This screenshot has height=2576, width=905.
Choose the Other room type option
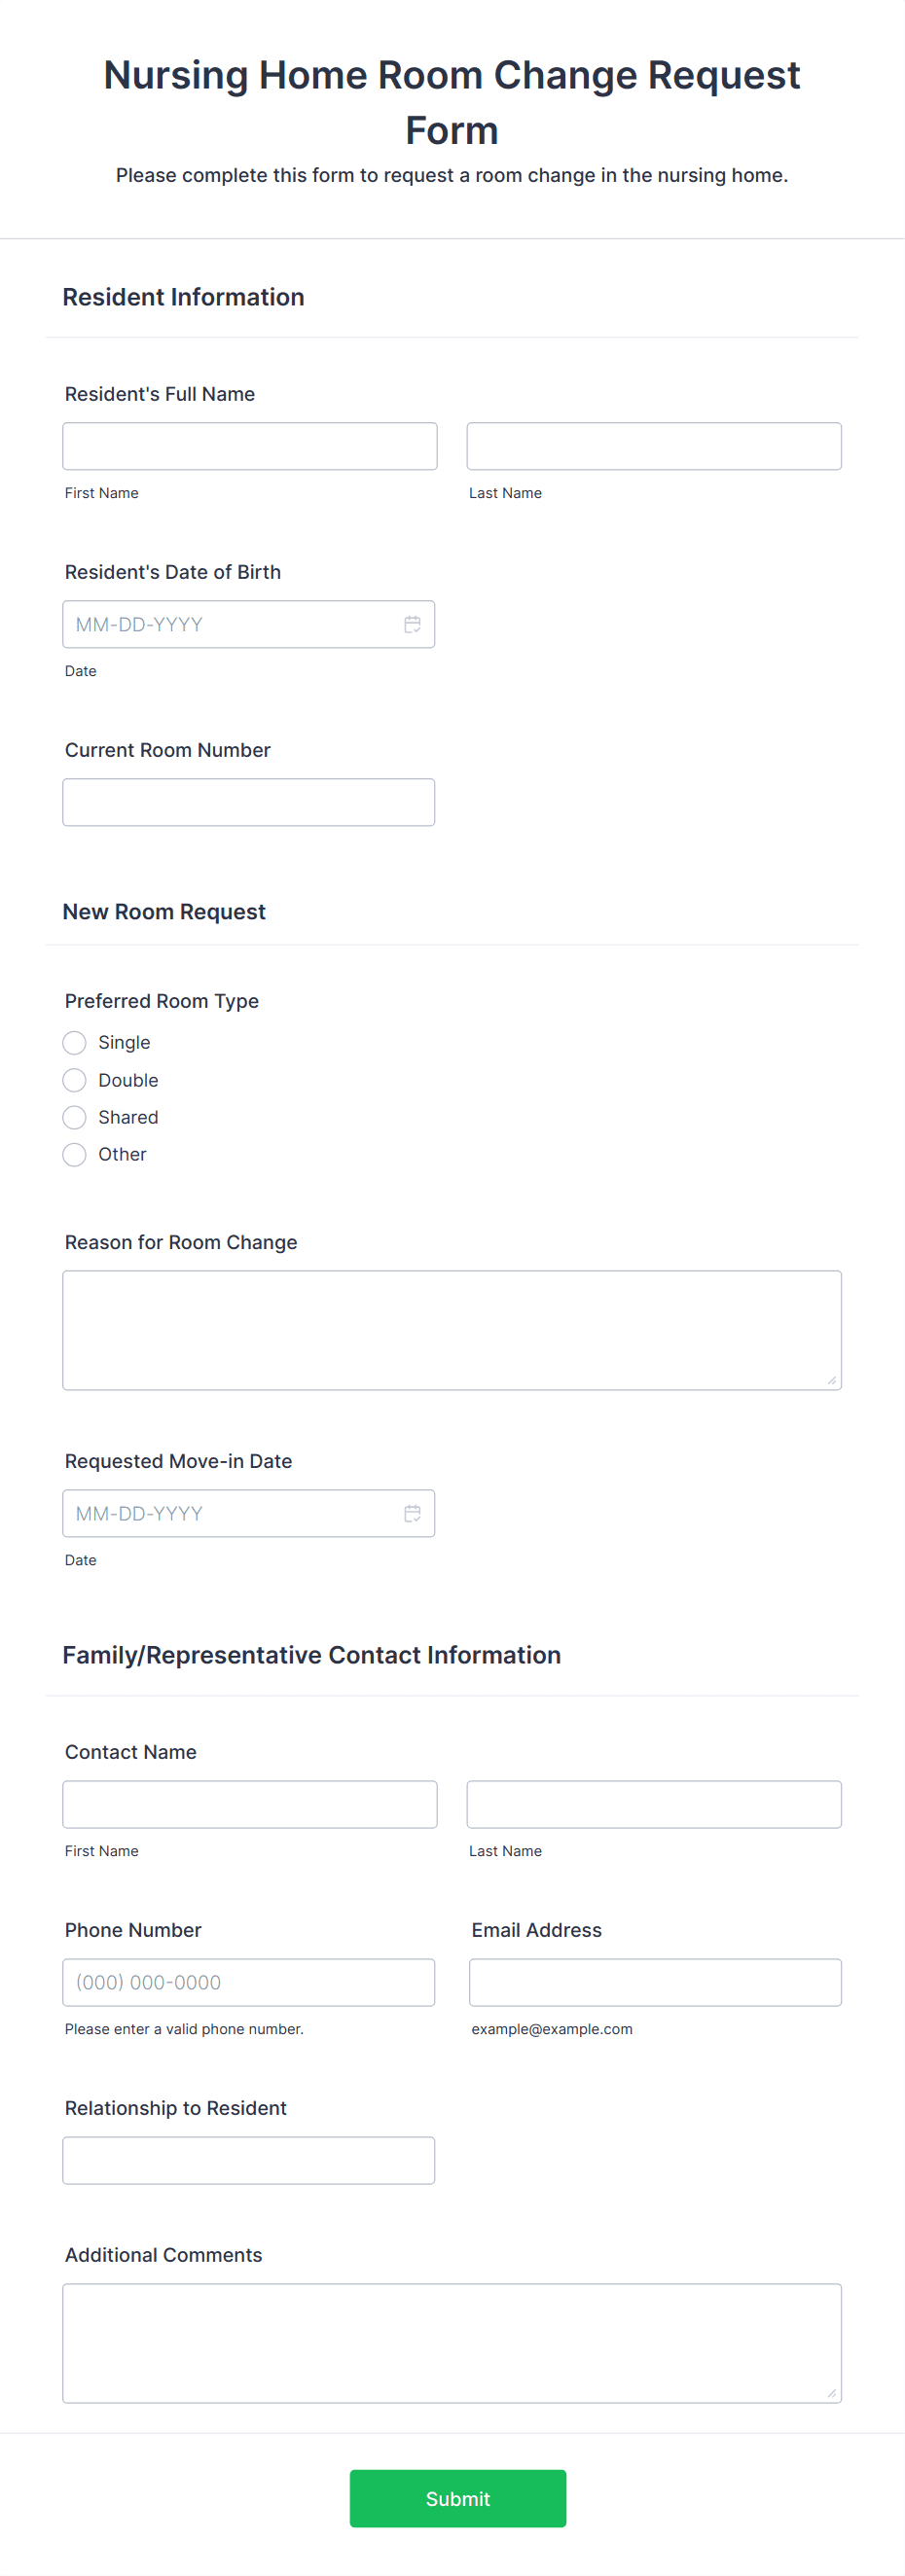coord(74,1155)
